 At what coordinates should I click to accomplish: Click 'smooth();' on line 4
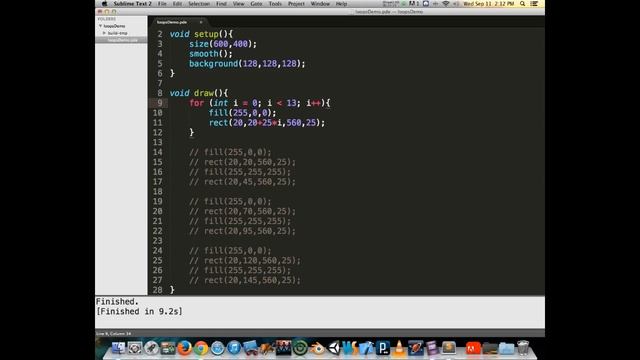coord(211,54)
